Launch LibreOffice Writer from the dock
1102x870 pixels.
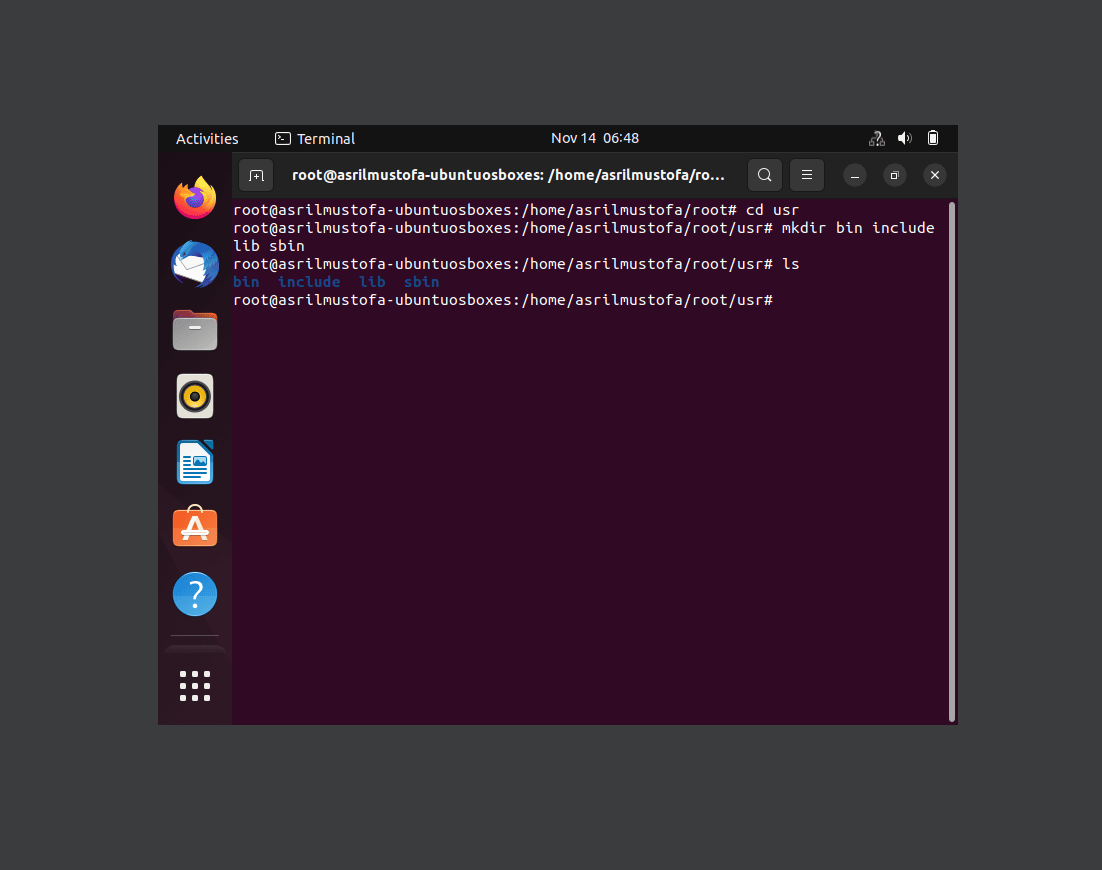click(x=195, y=462)
